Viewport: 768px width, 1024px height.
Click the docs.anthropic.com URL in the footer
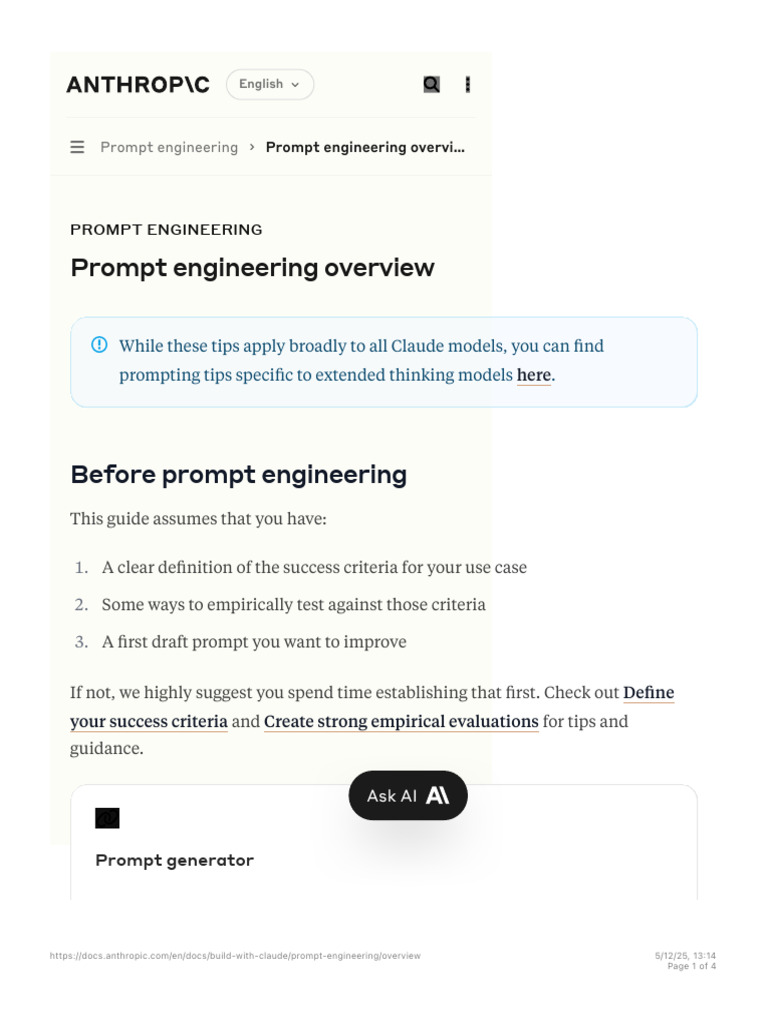[x=235, y=956]
